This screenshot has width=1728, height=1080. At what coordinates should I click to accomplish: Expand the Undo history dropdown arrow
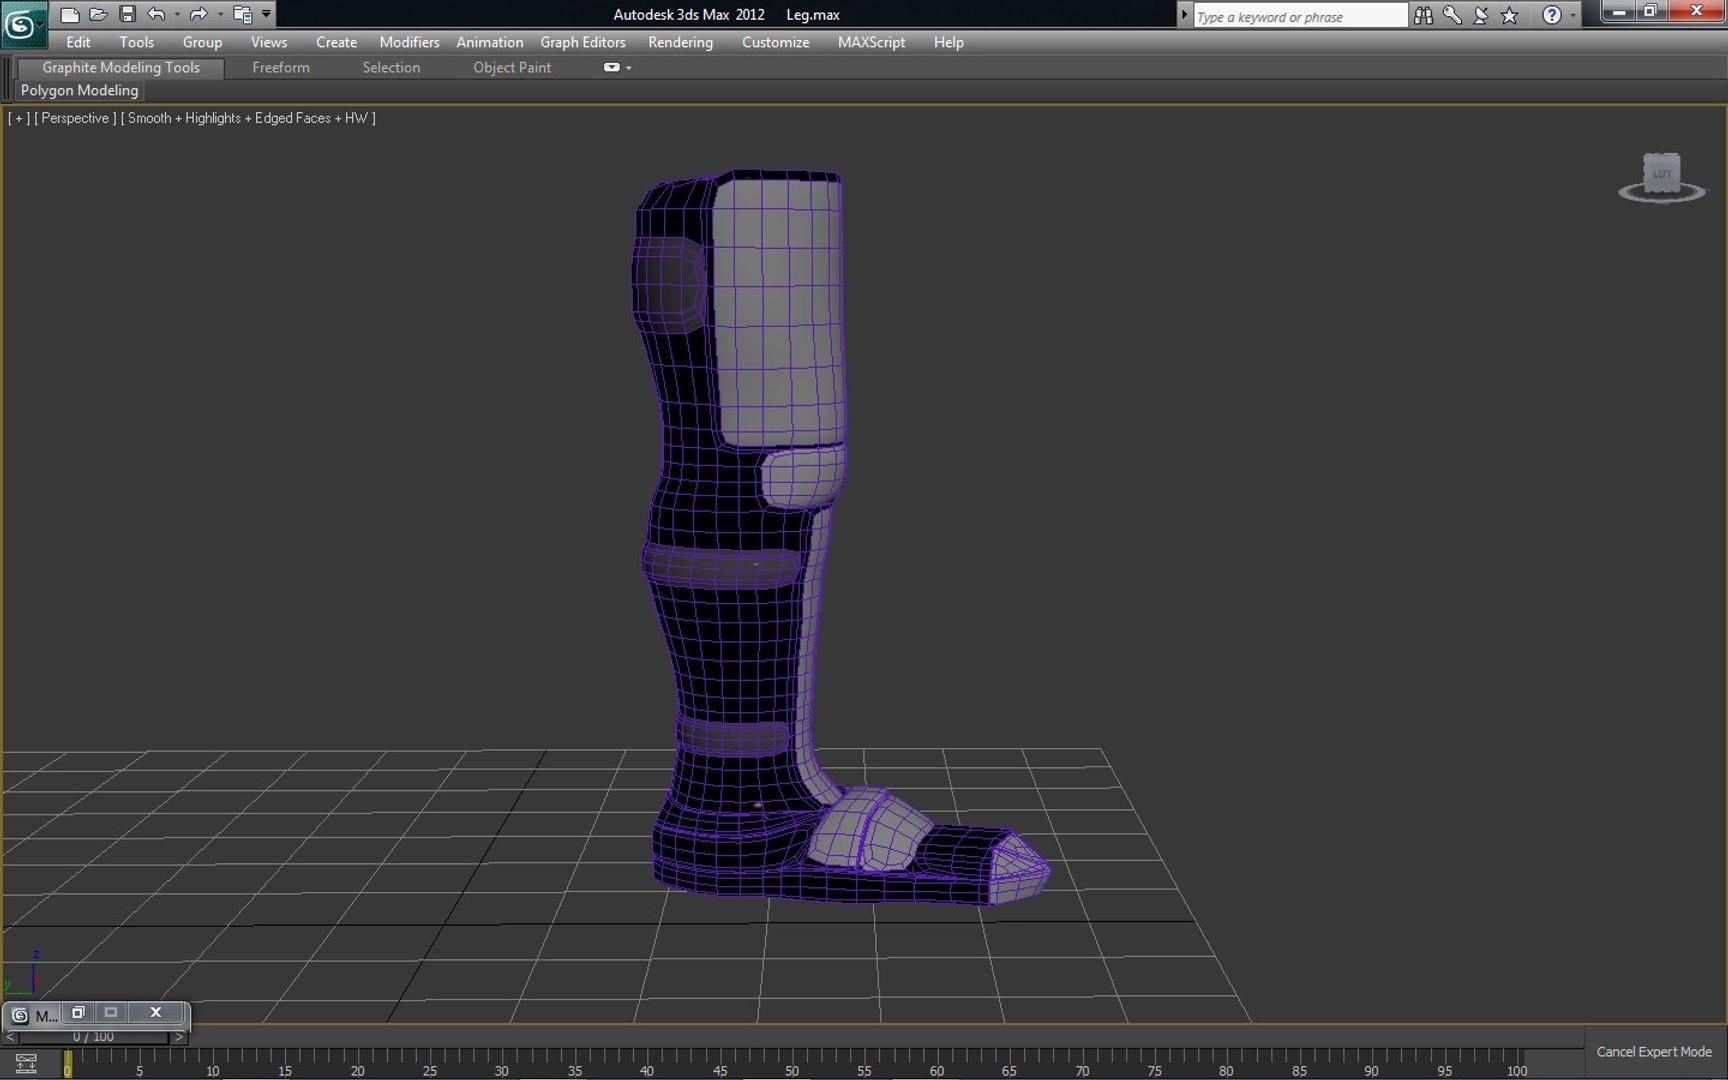coord(177,14)
